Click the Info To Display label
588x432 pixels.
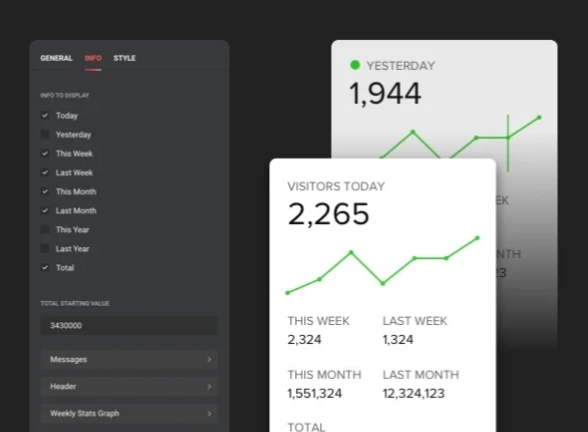coord(64,95)
